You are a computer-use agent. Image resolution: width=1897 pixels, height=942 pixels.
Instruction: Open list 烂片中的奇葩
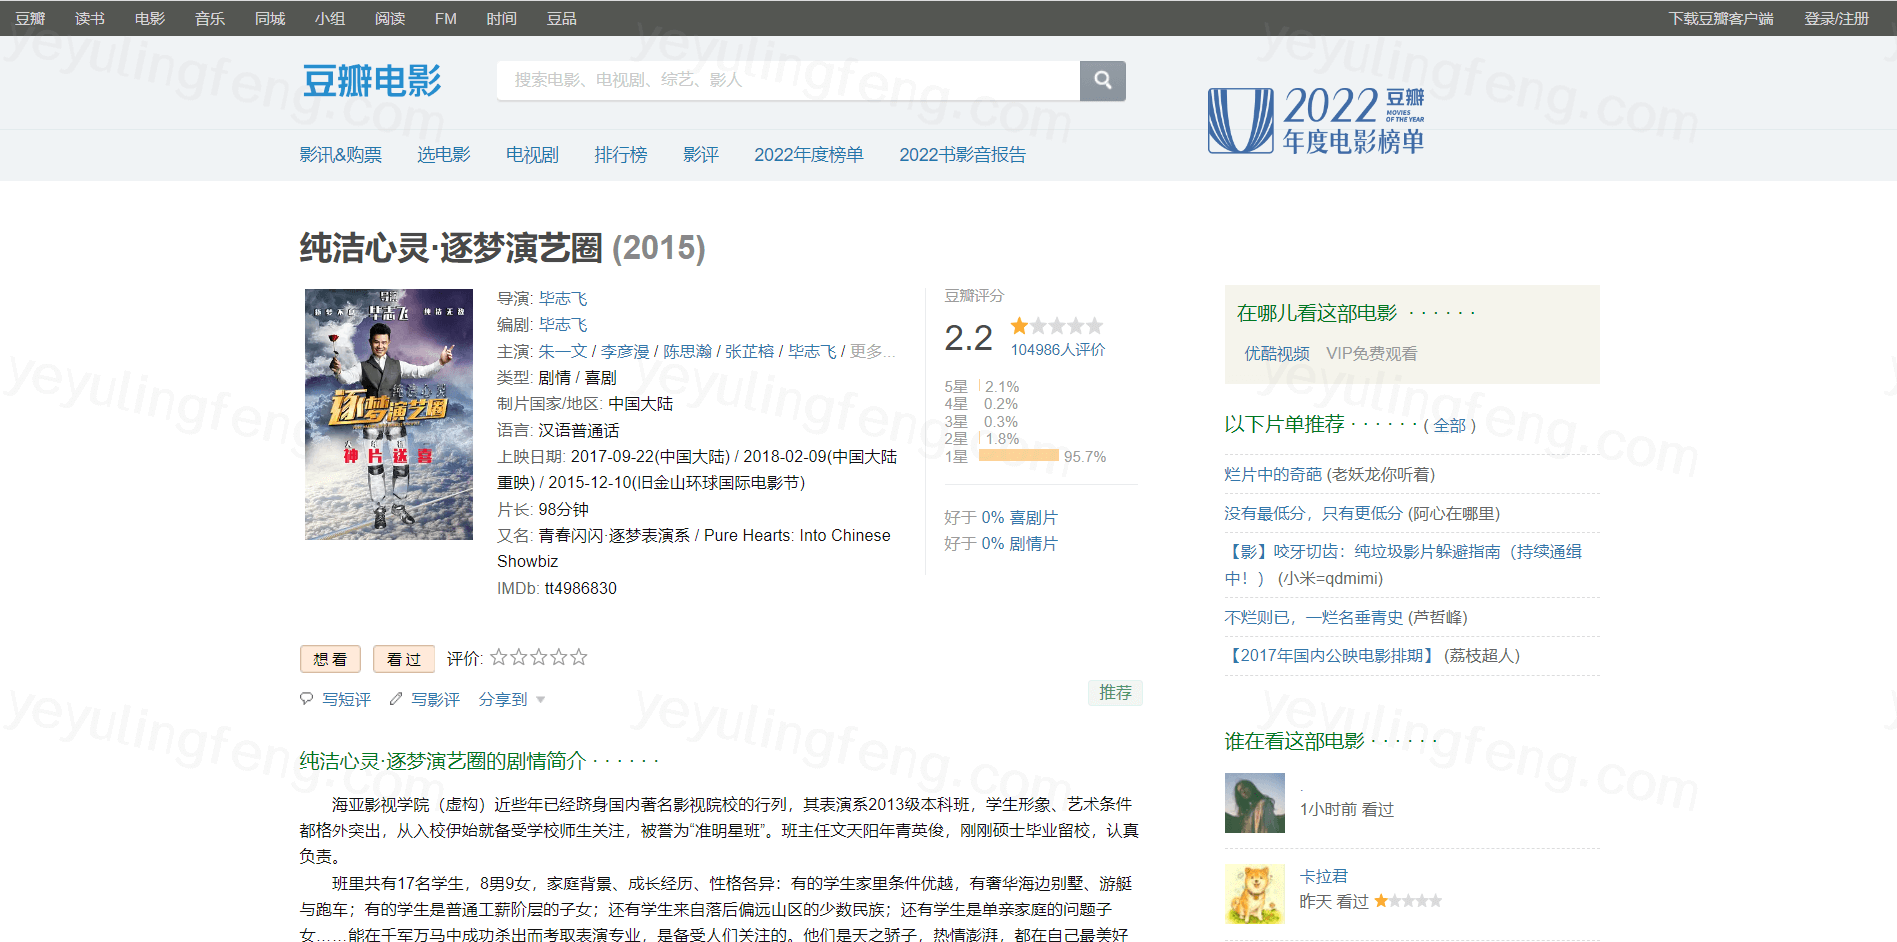(x=1273, y=474)
